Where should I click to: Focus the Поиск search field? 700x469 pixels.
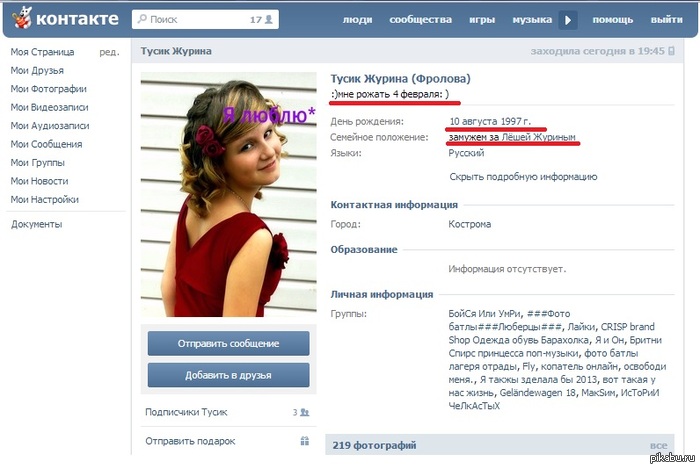click(205, 20)
